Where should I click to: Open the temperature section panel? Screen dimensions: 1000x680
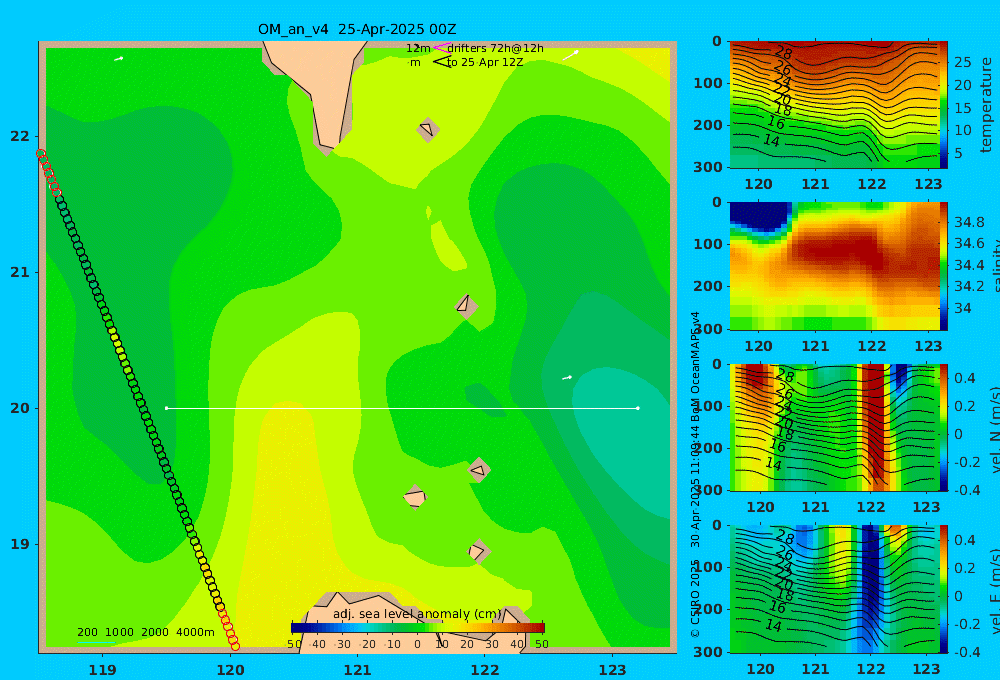(834, 105)
